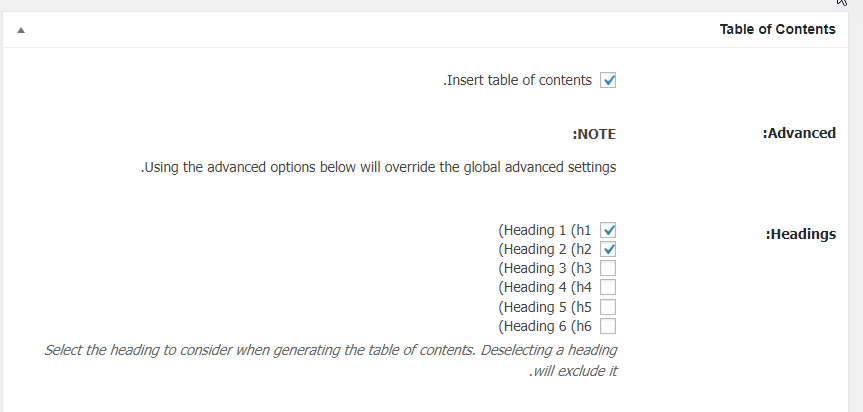Click the Headings section label
Image resolution: width=863 pixels, height=412 pixels.
click(x=801, y=234)
